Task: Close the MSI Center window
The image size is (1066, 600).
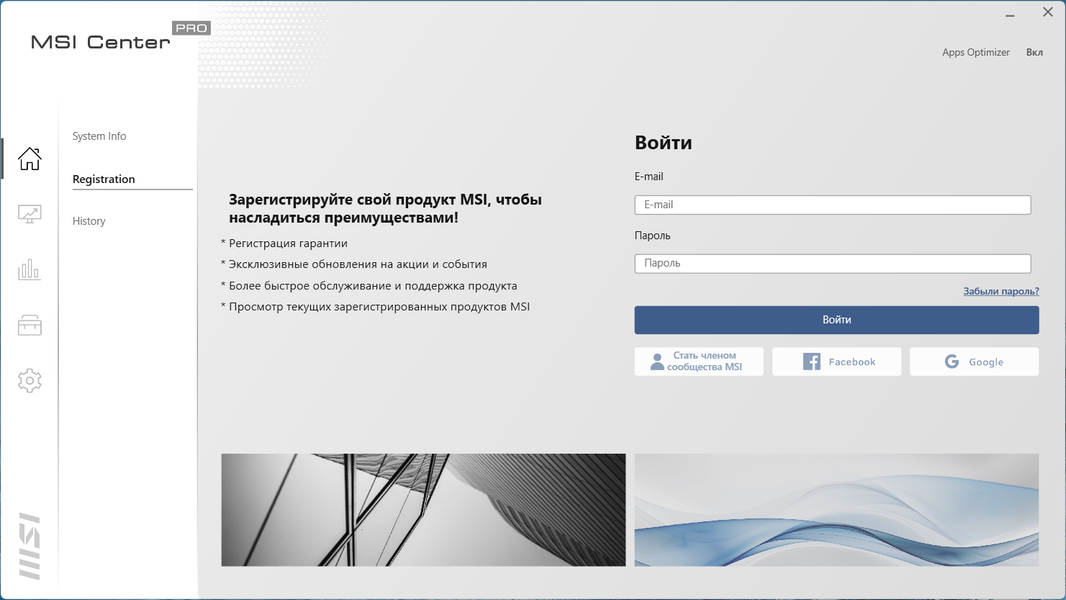Action: click(x=1048, y=12)
